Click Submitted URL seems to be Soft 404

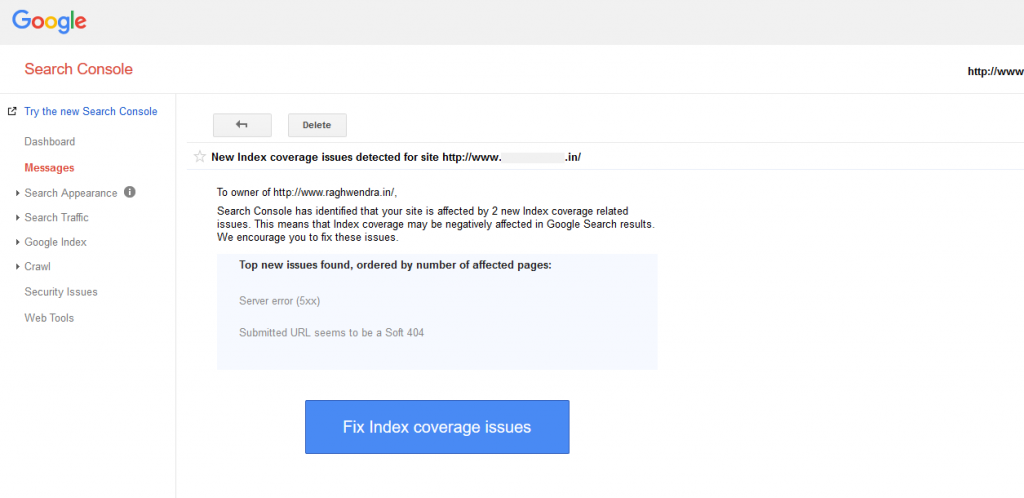tap(332, 332)
